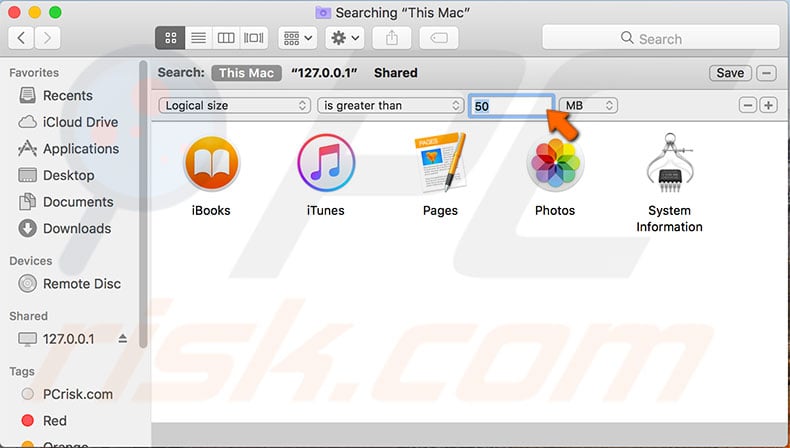This screenshot has width=790, height=448.
Task: Add a criteria row with plus button
Action: tap(768, 105)
